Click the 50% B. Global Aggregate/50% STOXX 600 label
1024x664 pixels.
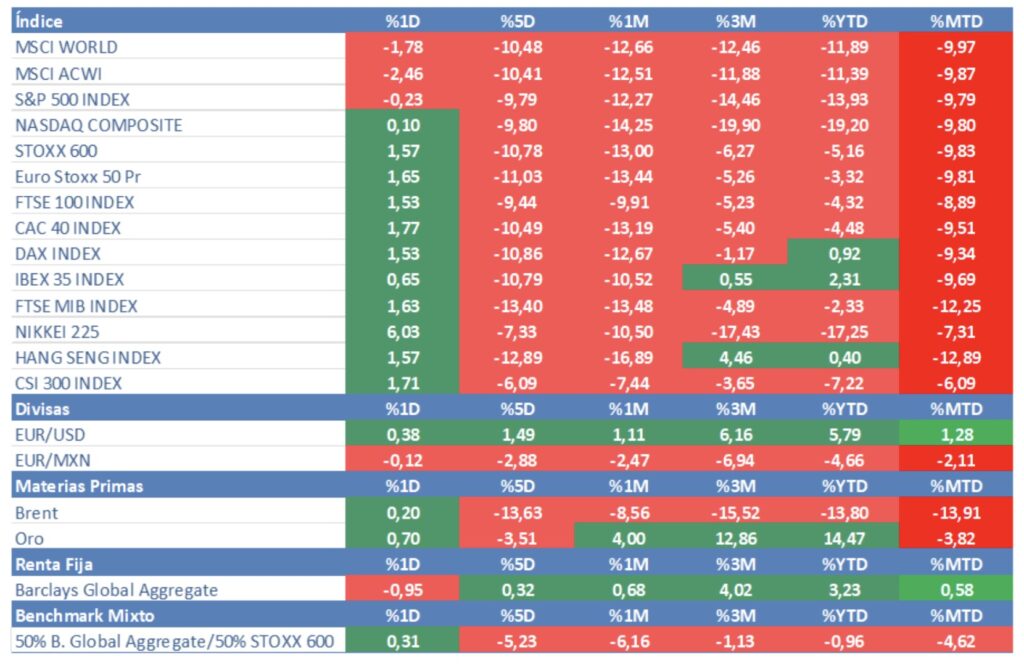pyautogui.click(x=174, y=642)
